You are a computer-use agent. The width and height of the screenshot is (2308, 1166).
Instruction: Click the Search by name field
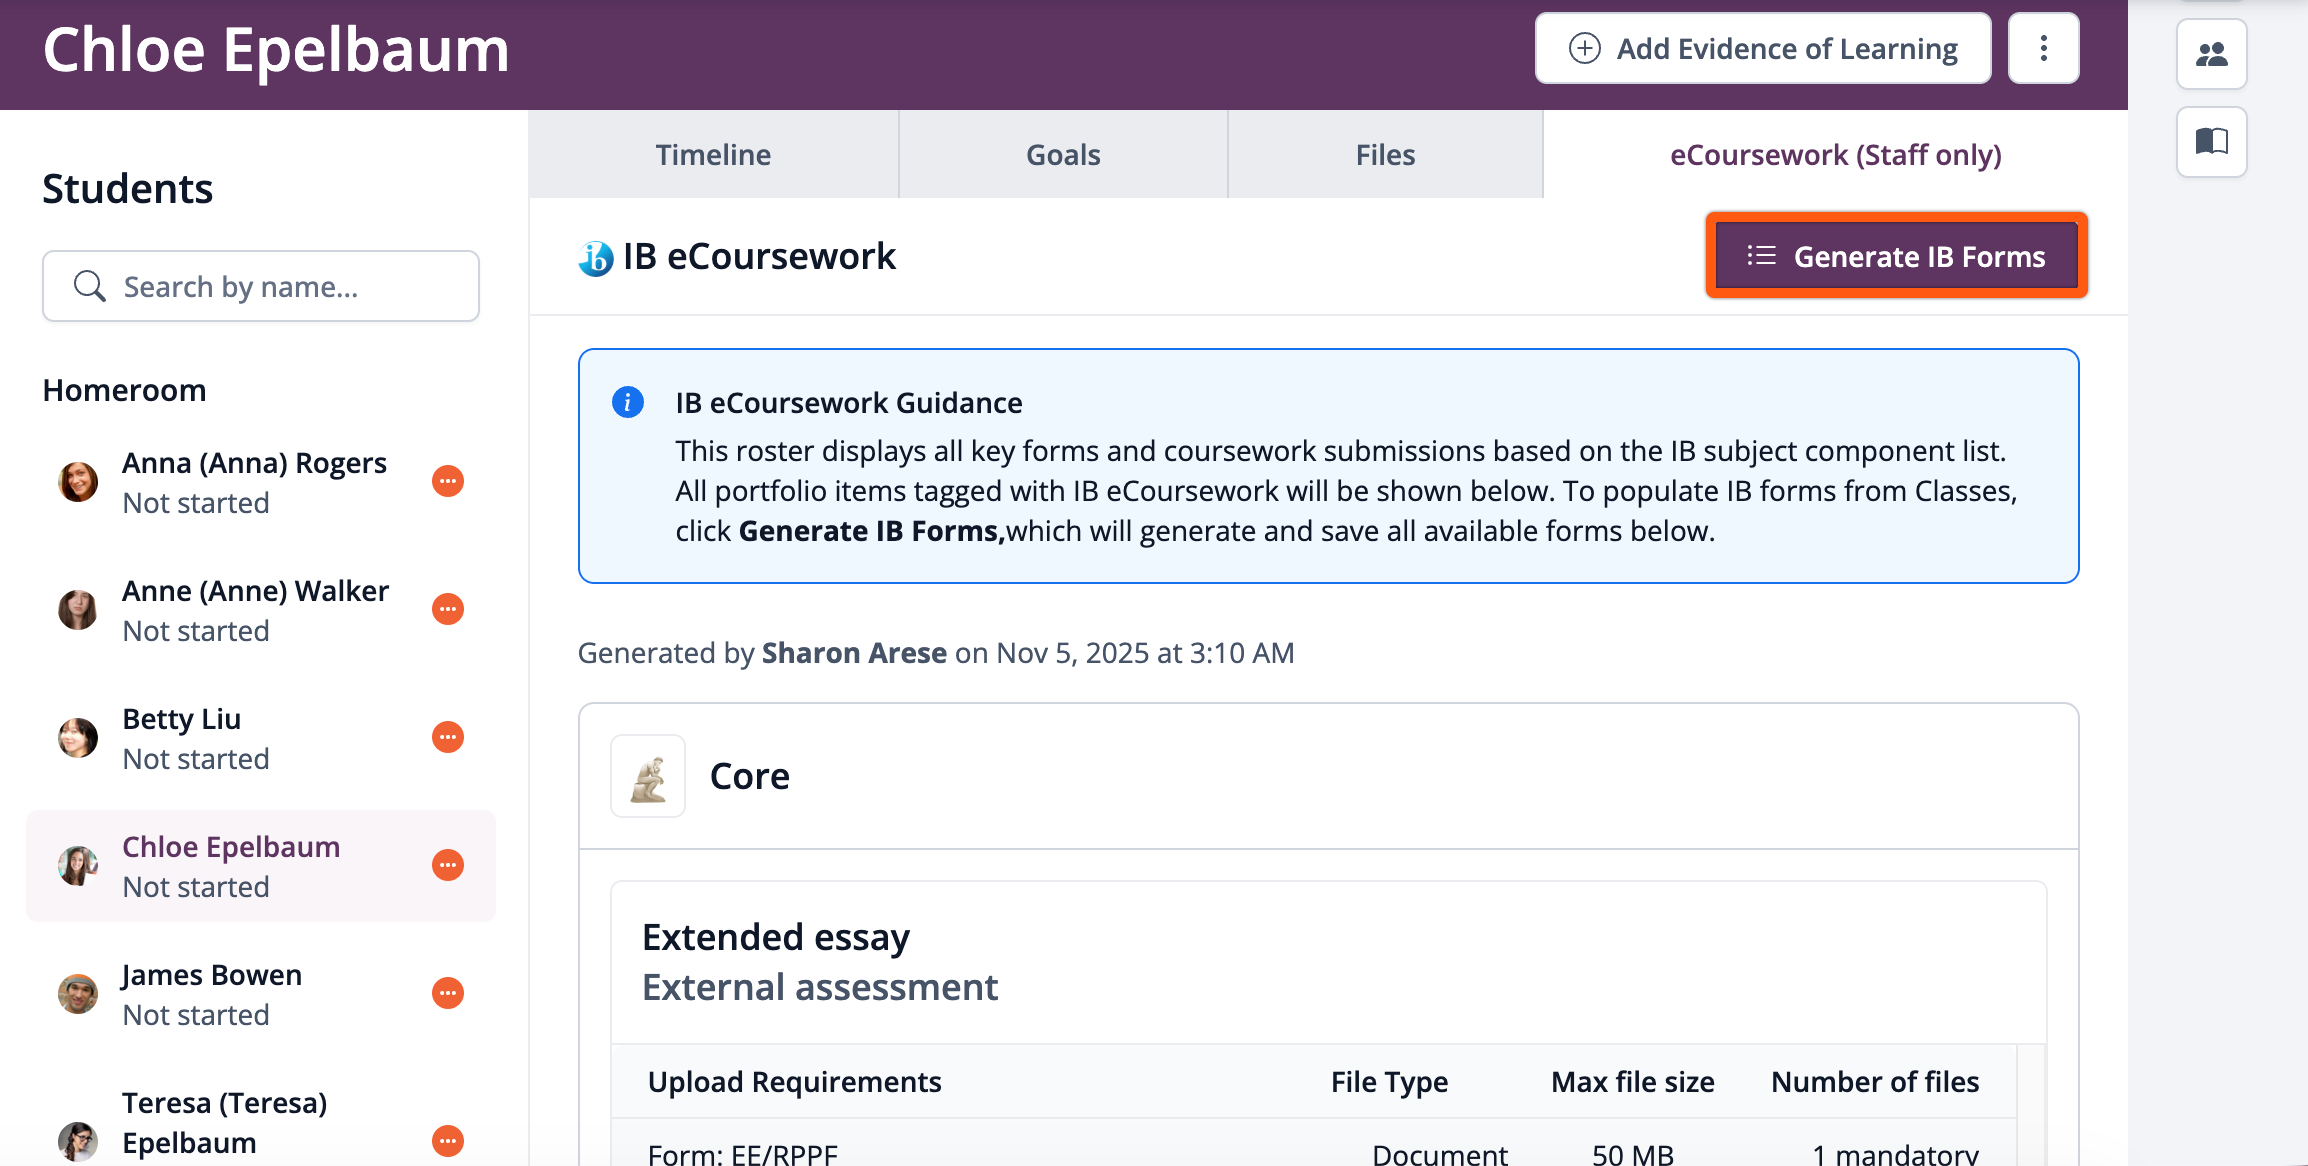(261, 287)
